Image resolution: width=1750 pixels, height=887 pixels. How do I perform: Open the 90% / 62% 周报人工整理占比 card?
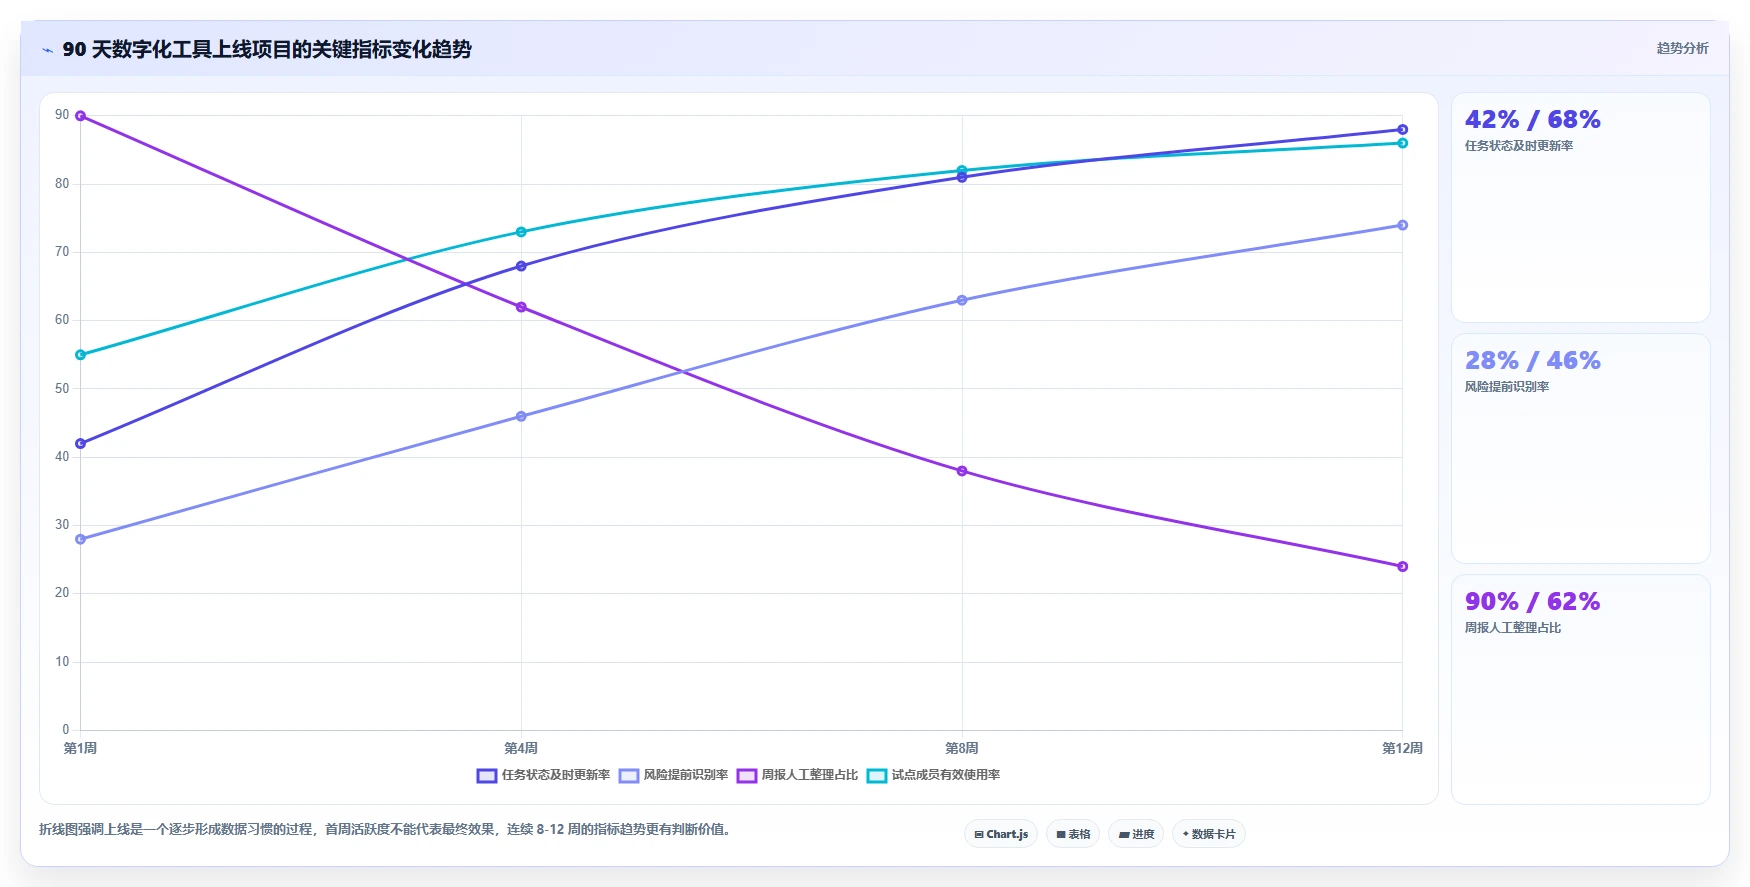click(1580, 690)
